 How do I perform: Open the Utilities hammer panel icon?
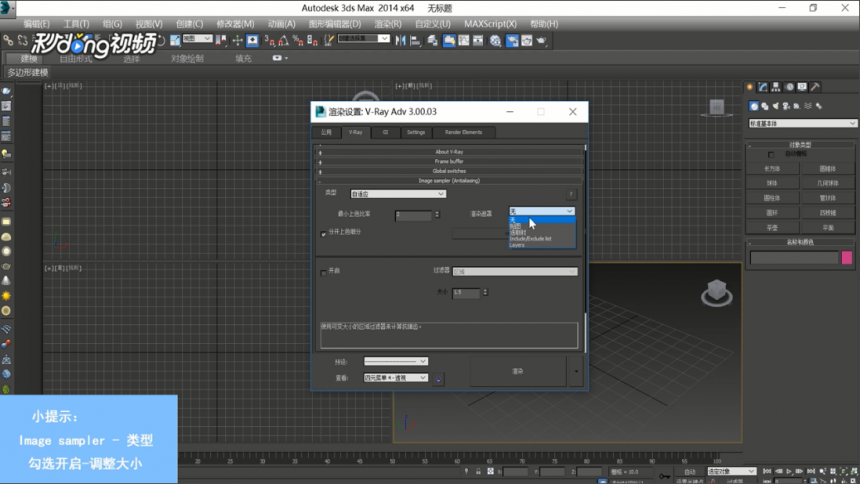pos(816,87)
